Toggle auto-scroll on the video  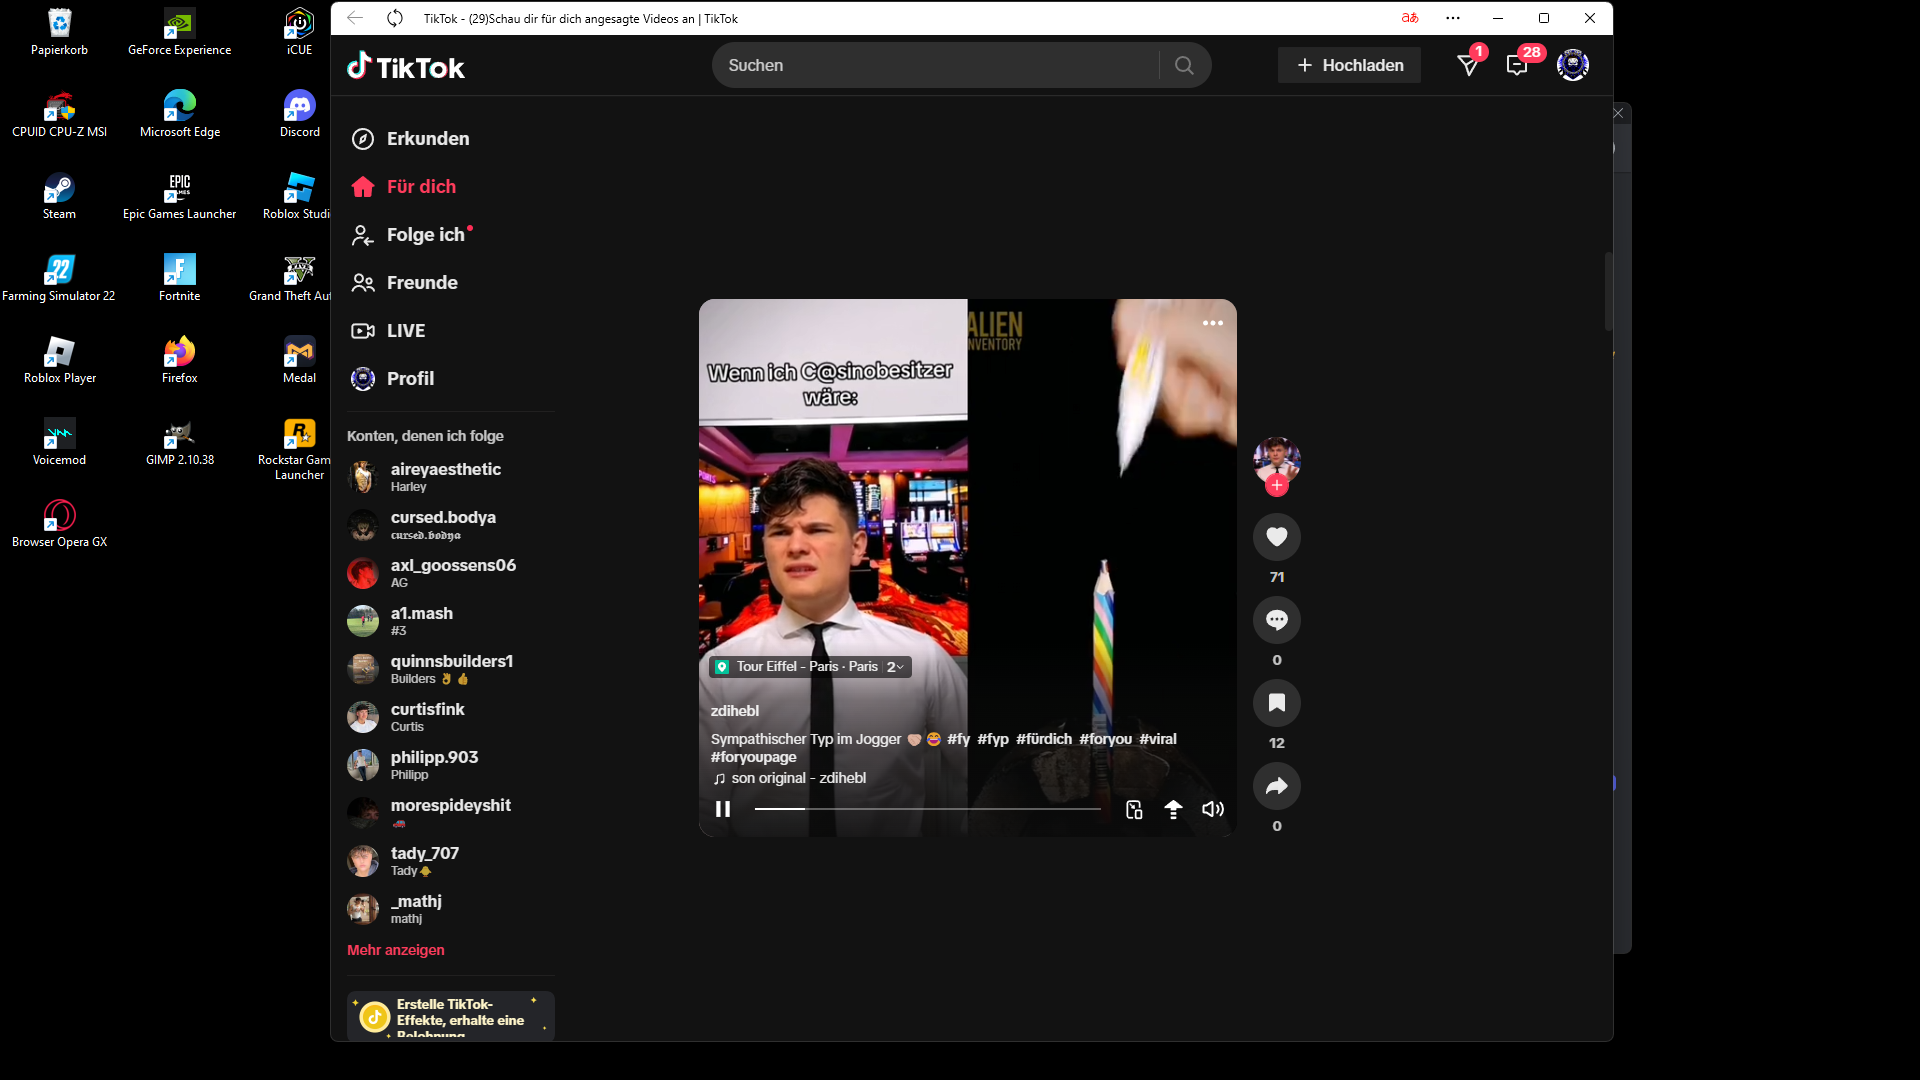(x=1173, y=809)
